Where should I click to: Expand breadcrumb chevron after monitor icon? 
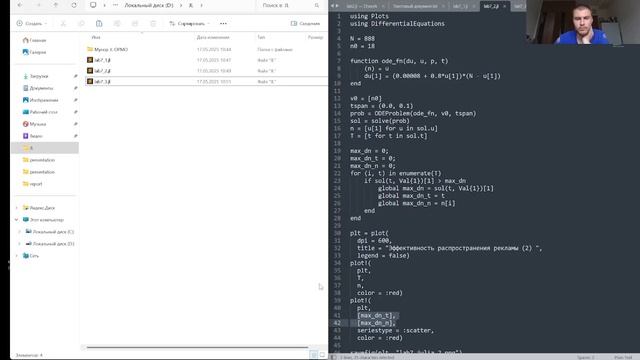[x=104, y=5]
